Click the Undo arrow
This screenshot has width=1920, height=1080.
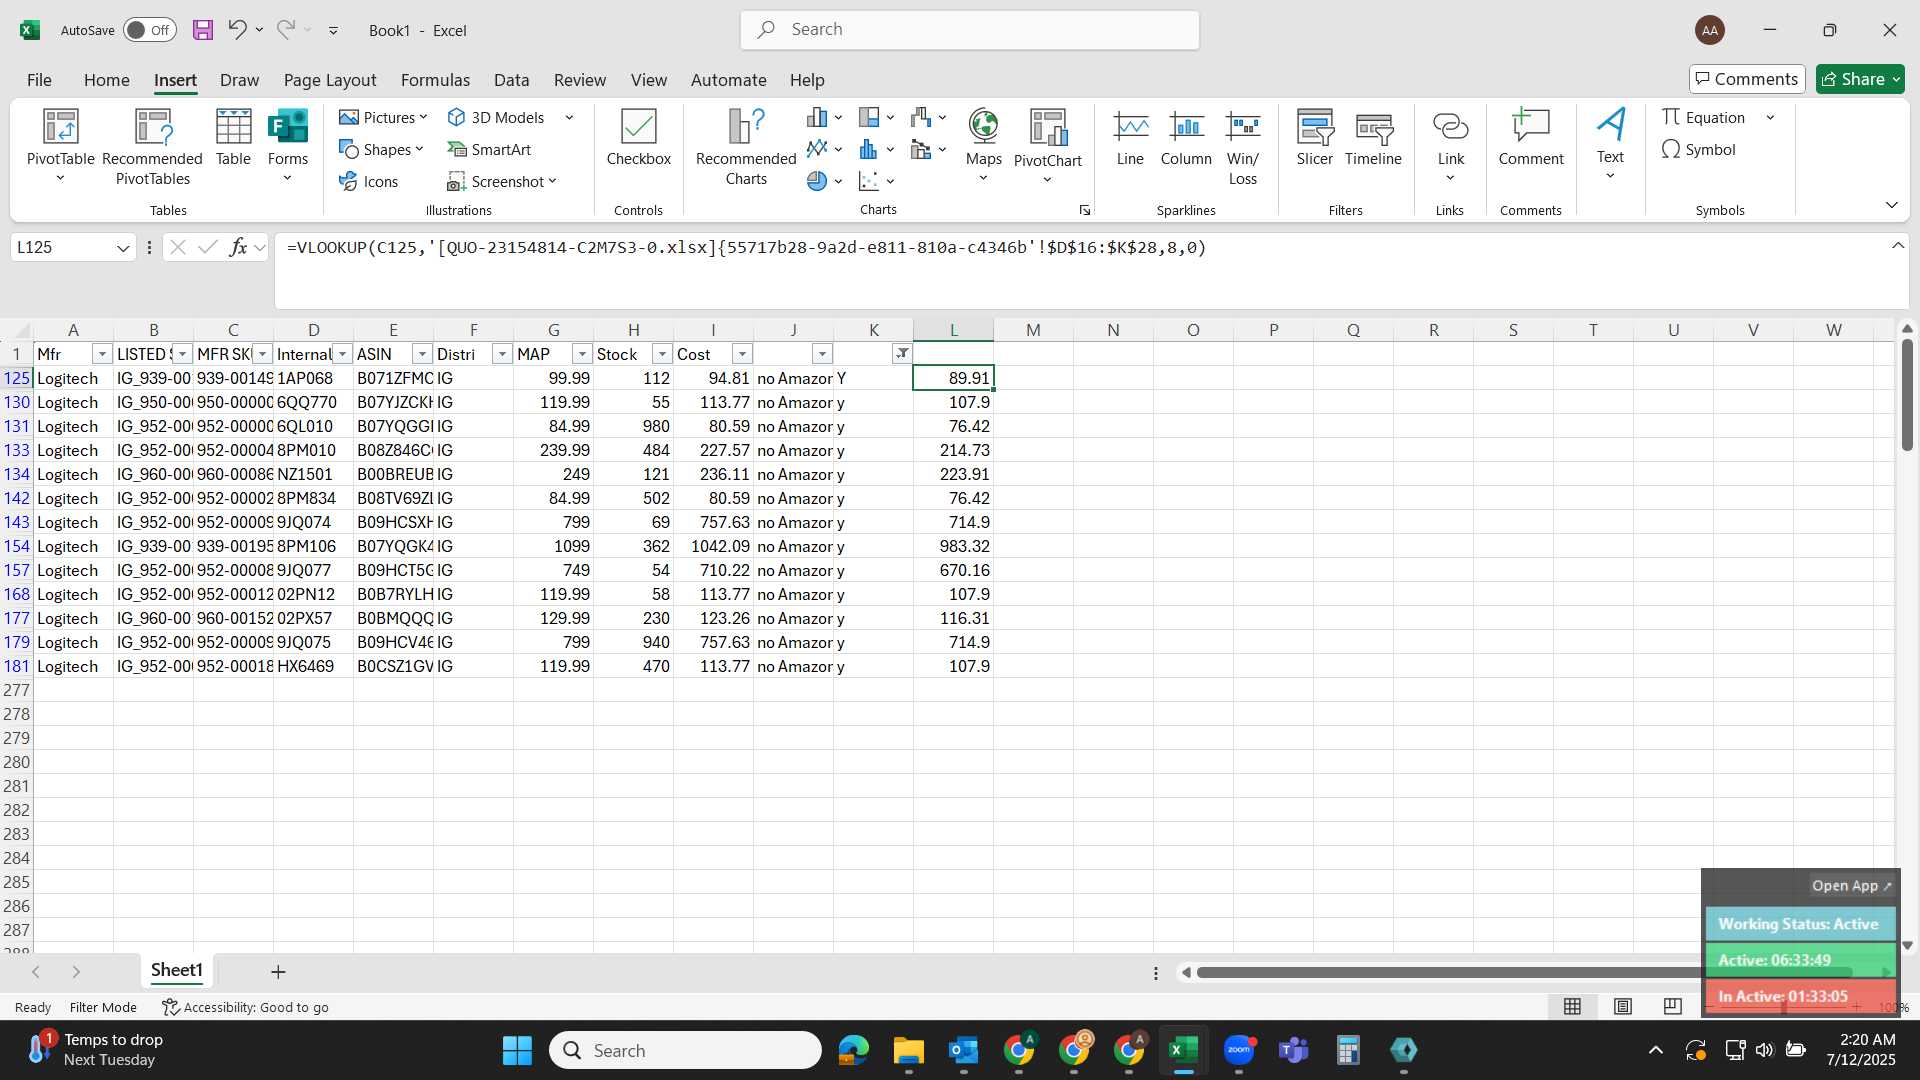click(x=236, y=30)
